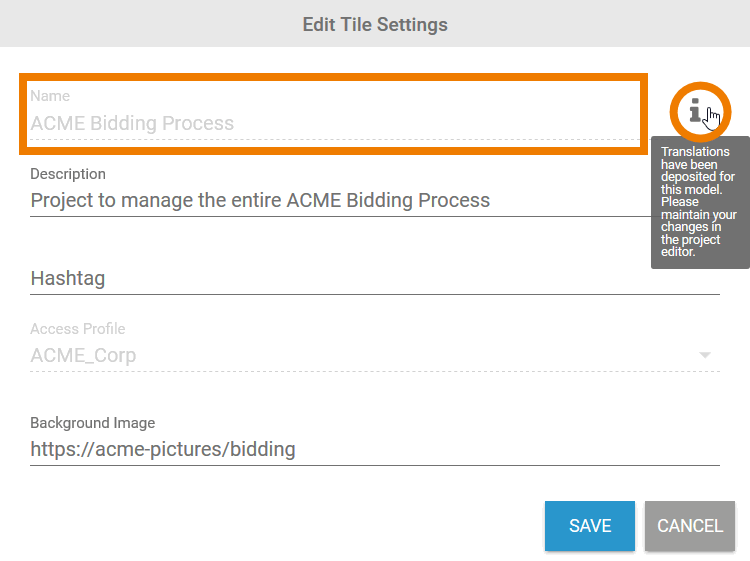Expand the Access Profile dropdown arrow
Image resolution: width=750 pixels, height=561 pixels.
705,355
